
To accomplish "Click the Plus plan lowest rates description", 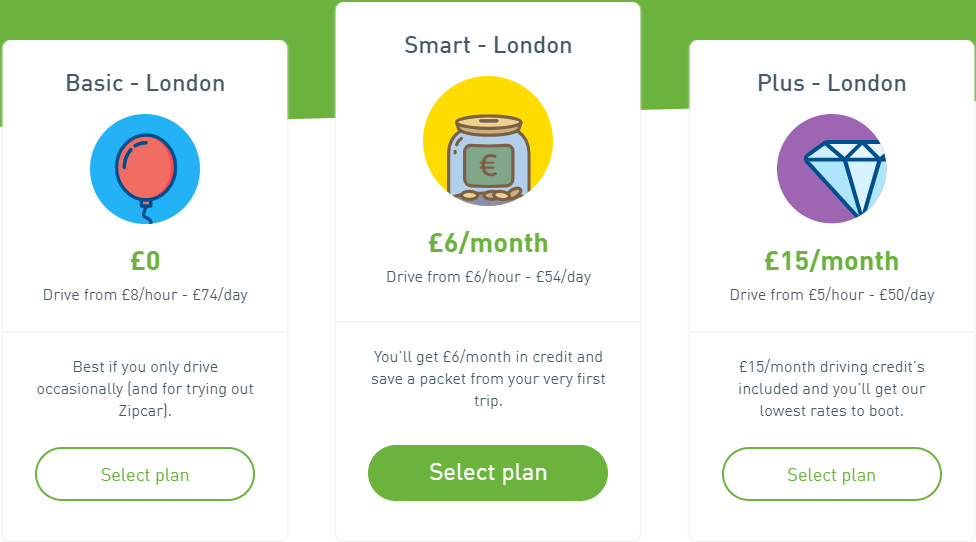I will [832, 389].
